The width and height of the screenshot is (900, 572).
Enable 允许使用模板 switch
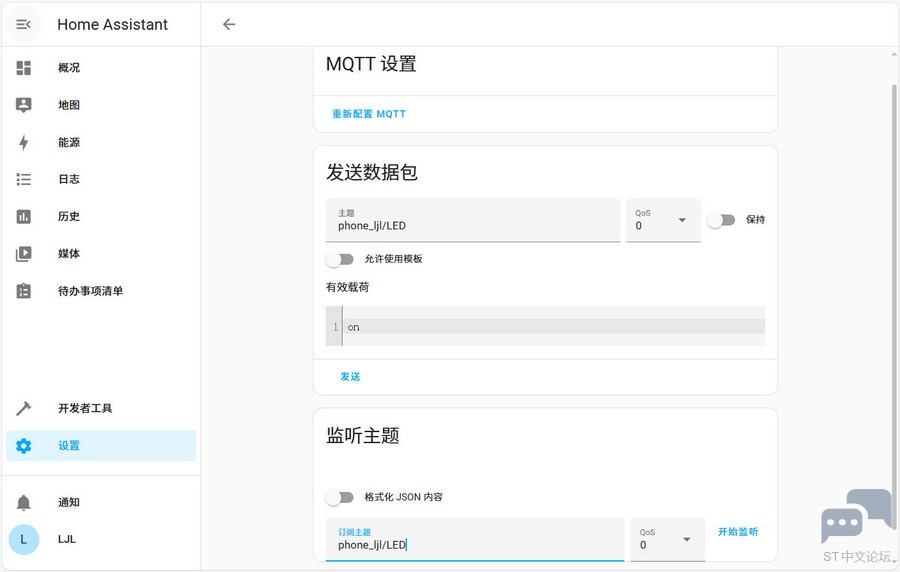340,259
